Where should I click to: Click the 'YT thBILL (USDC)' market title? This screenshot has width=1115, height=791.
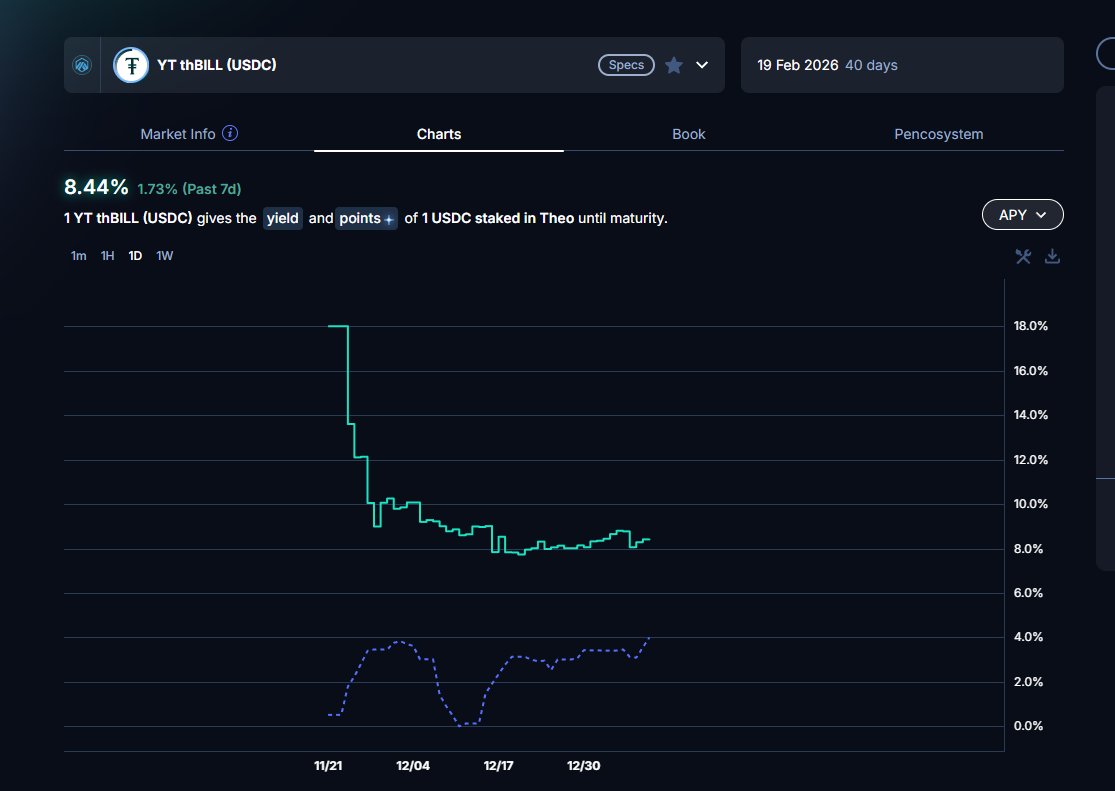[217, 65]
